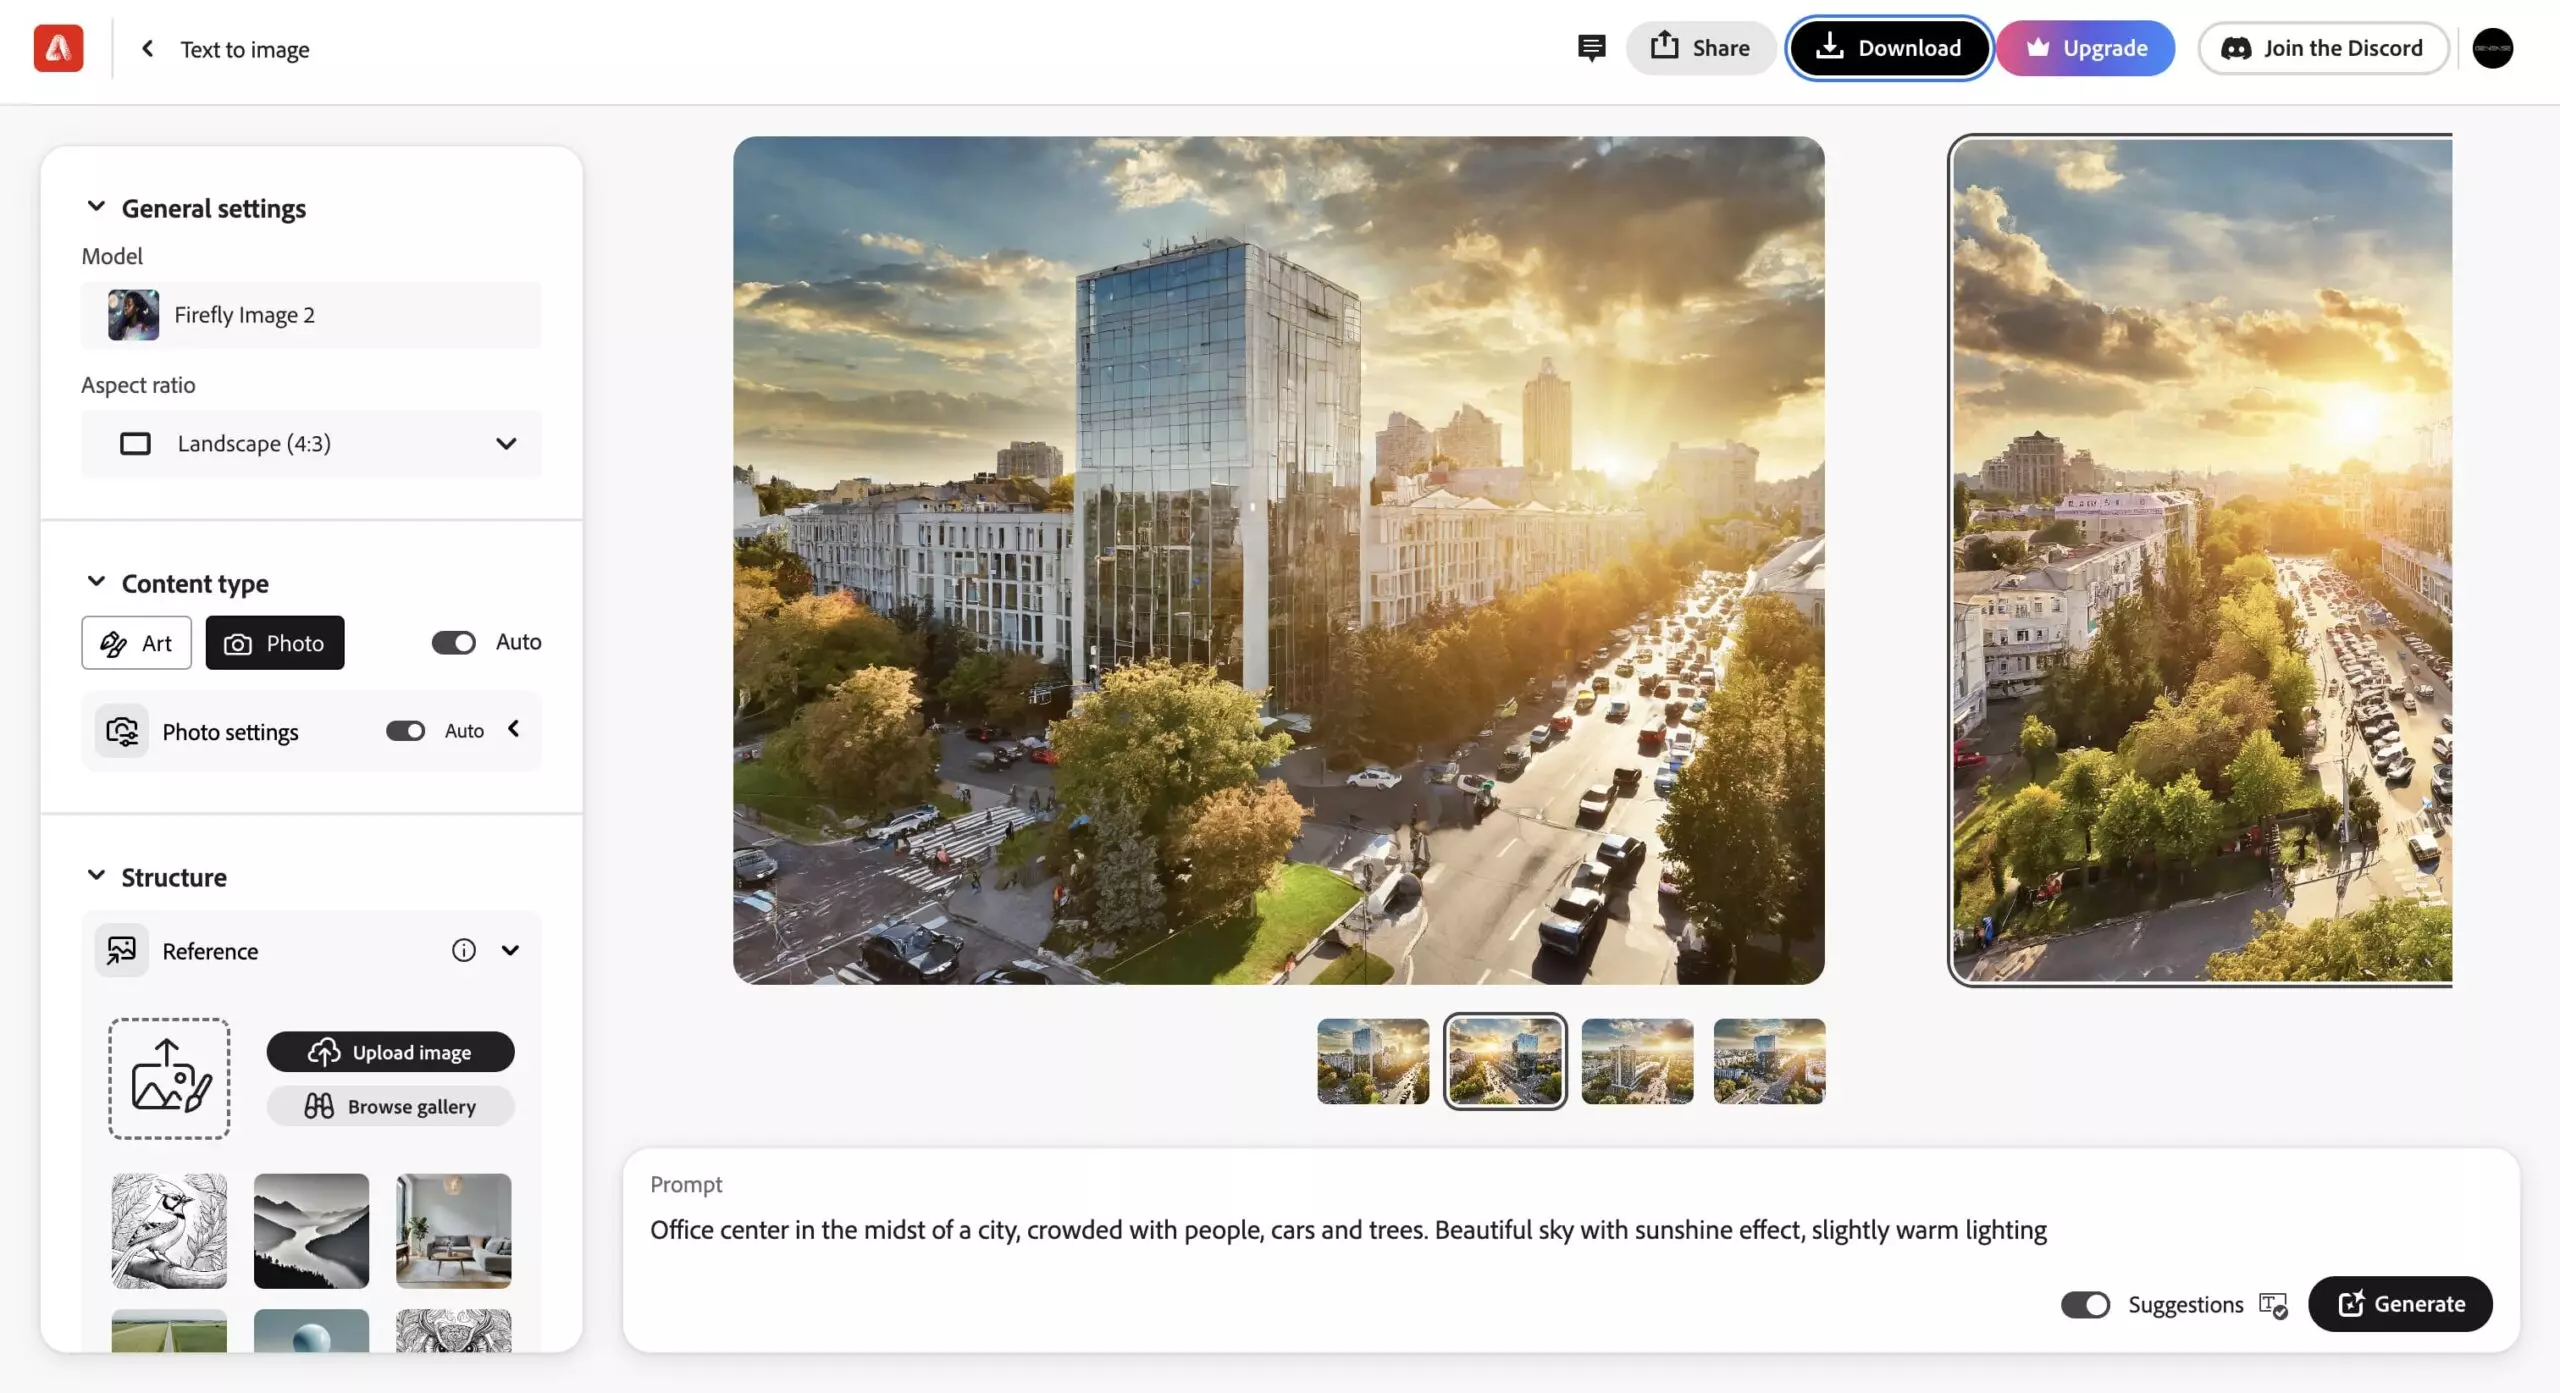Open the comments feedback icon

pyautogui.click(x=1591, y=48)
